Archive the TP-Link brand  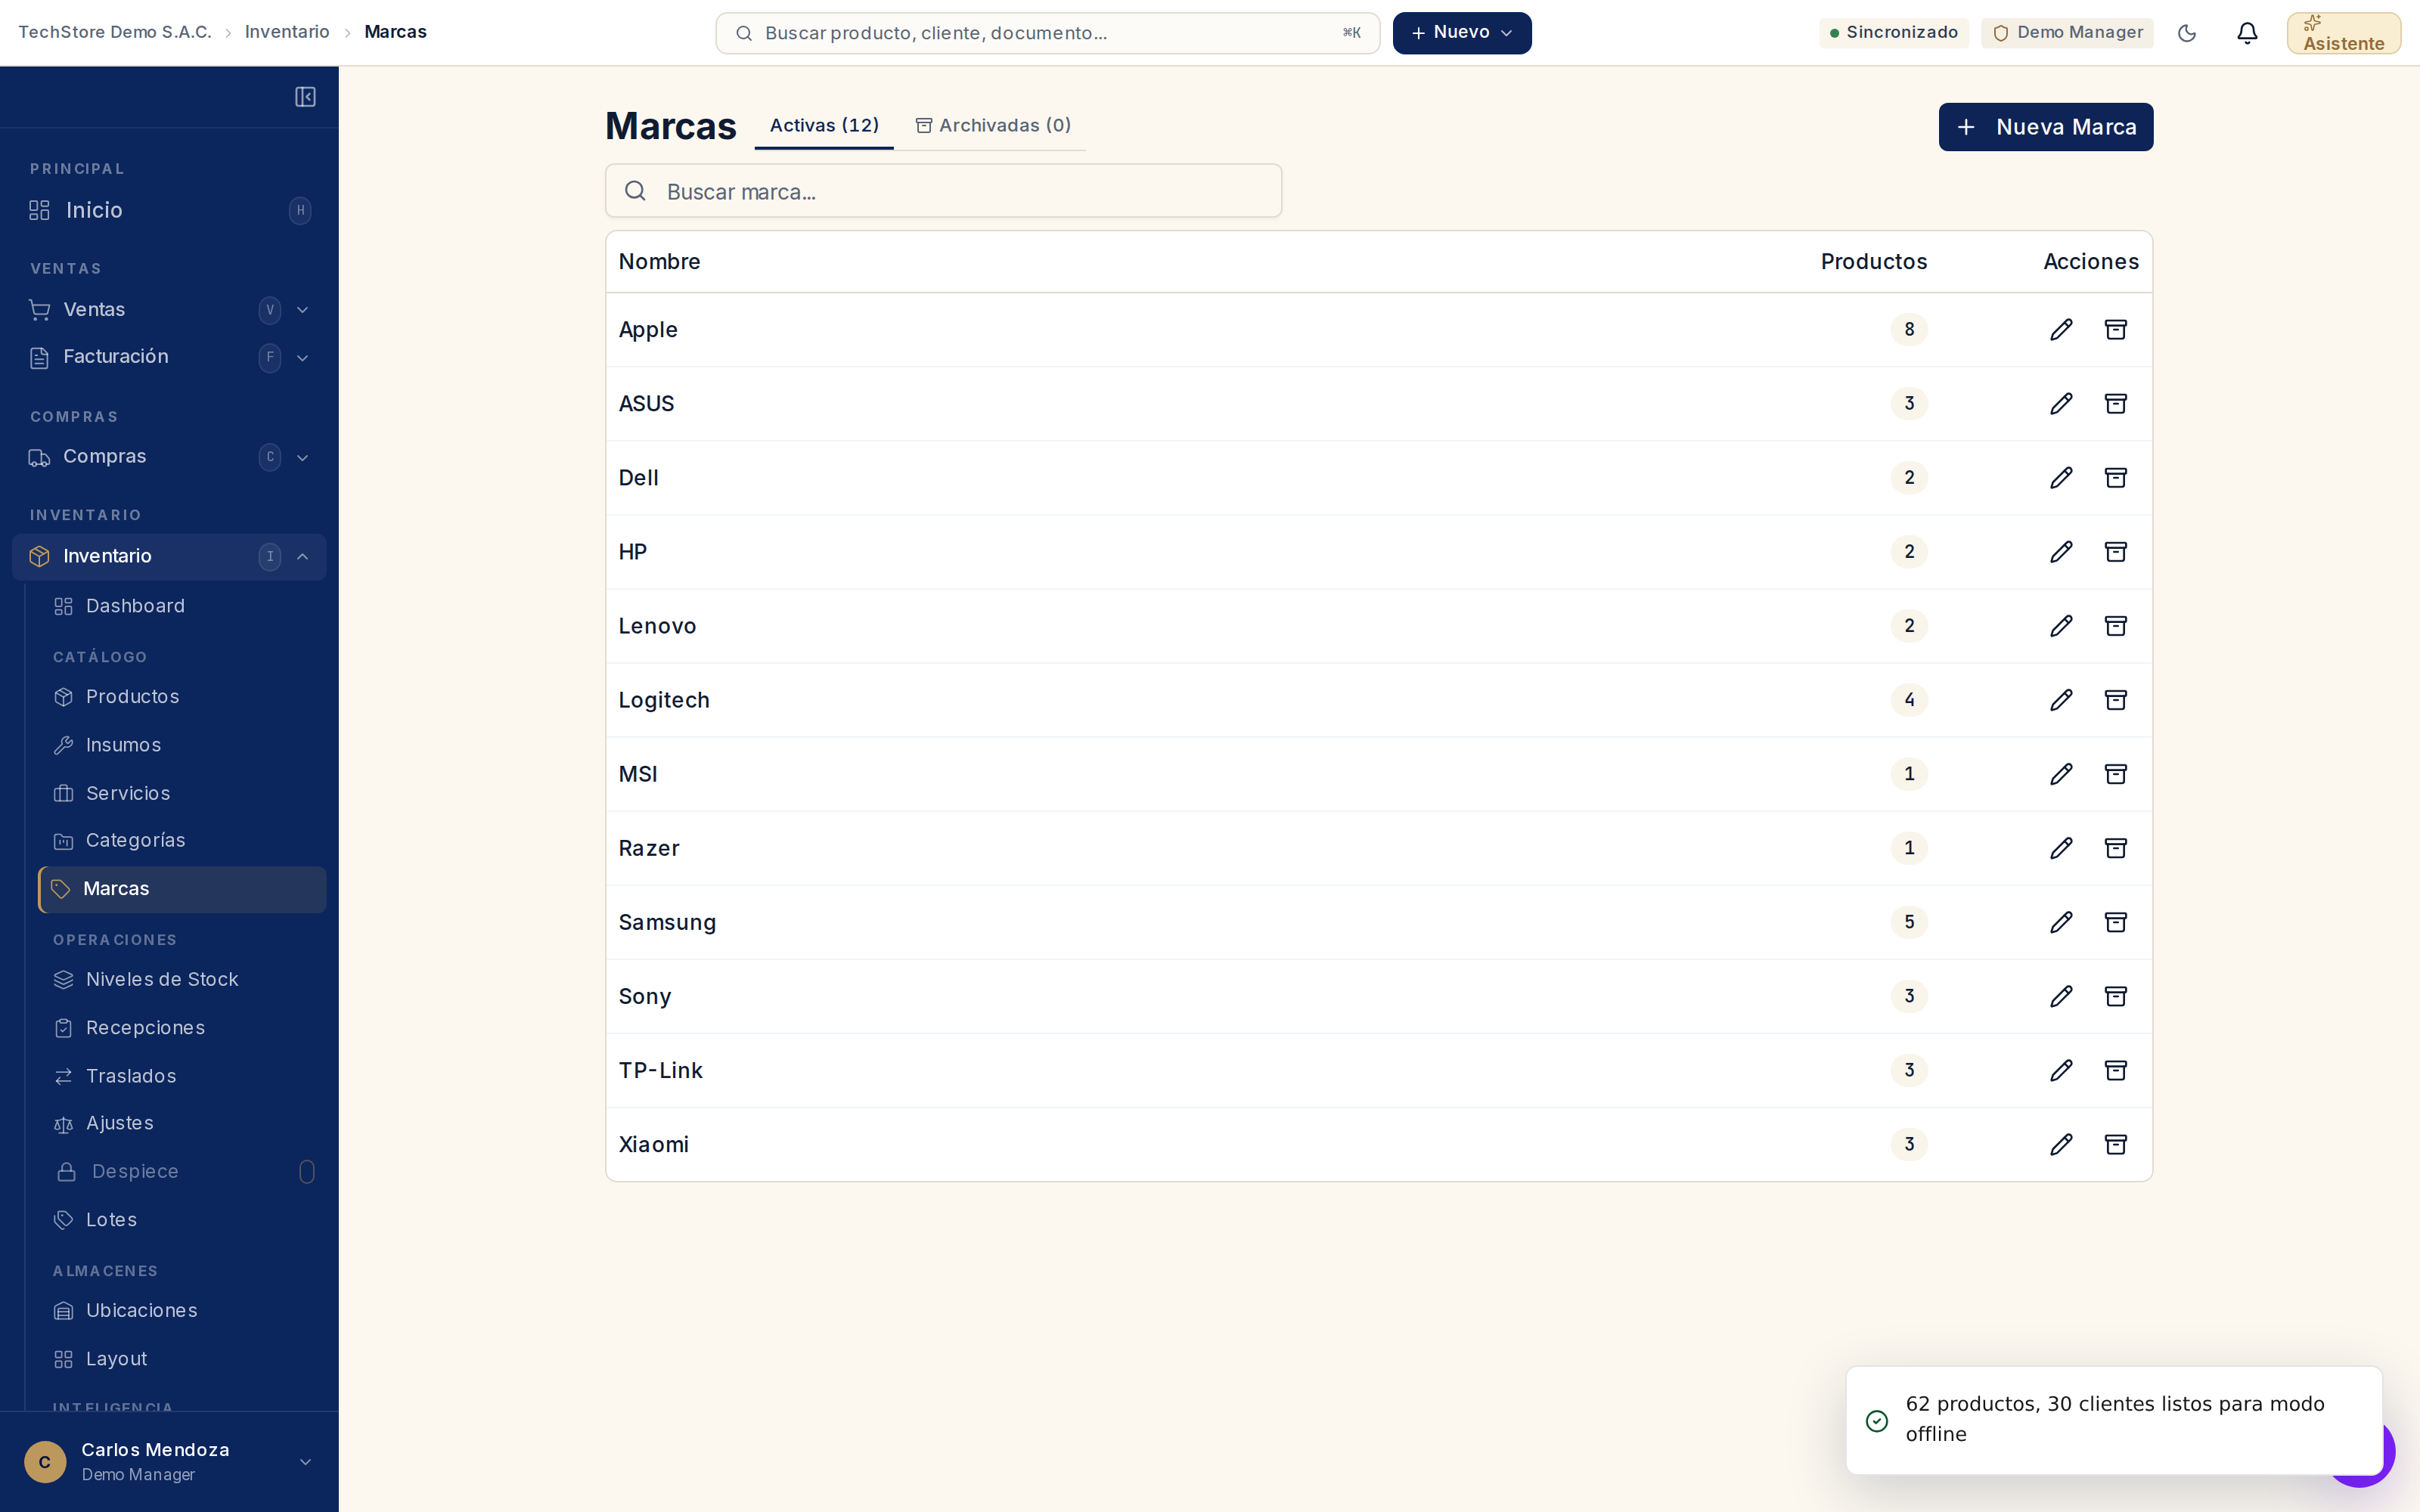pyautogui.click(x=2115, y=1070)
